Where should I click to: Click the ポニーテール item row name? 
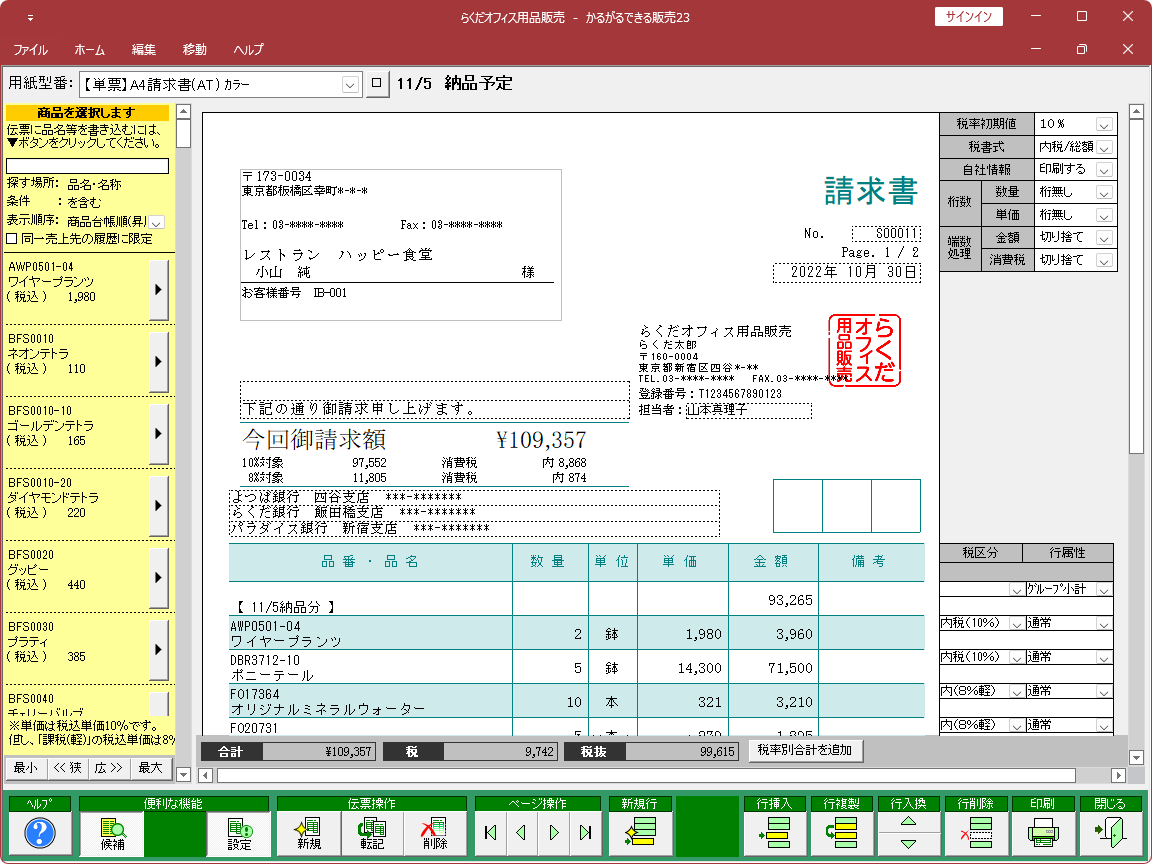coord(273,675)
